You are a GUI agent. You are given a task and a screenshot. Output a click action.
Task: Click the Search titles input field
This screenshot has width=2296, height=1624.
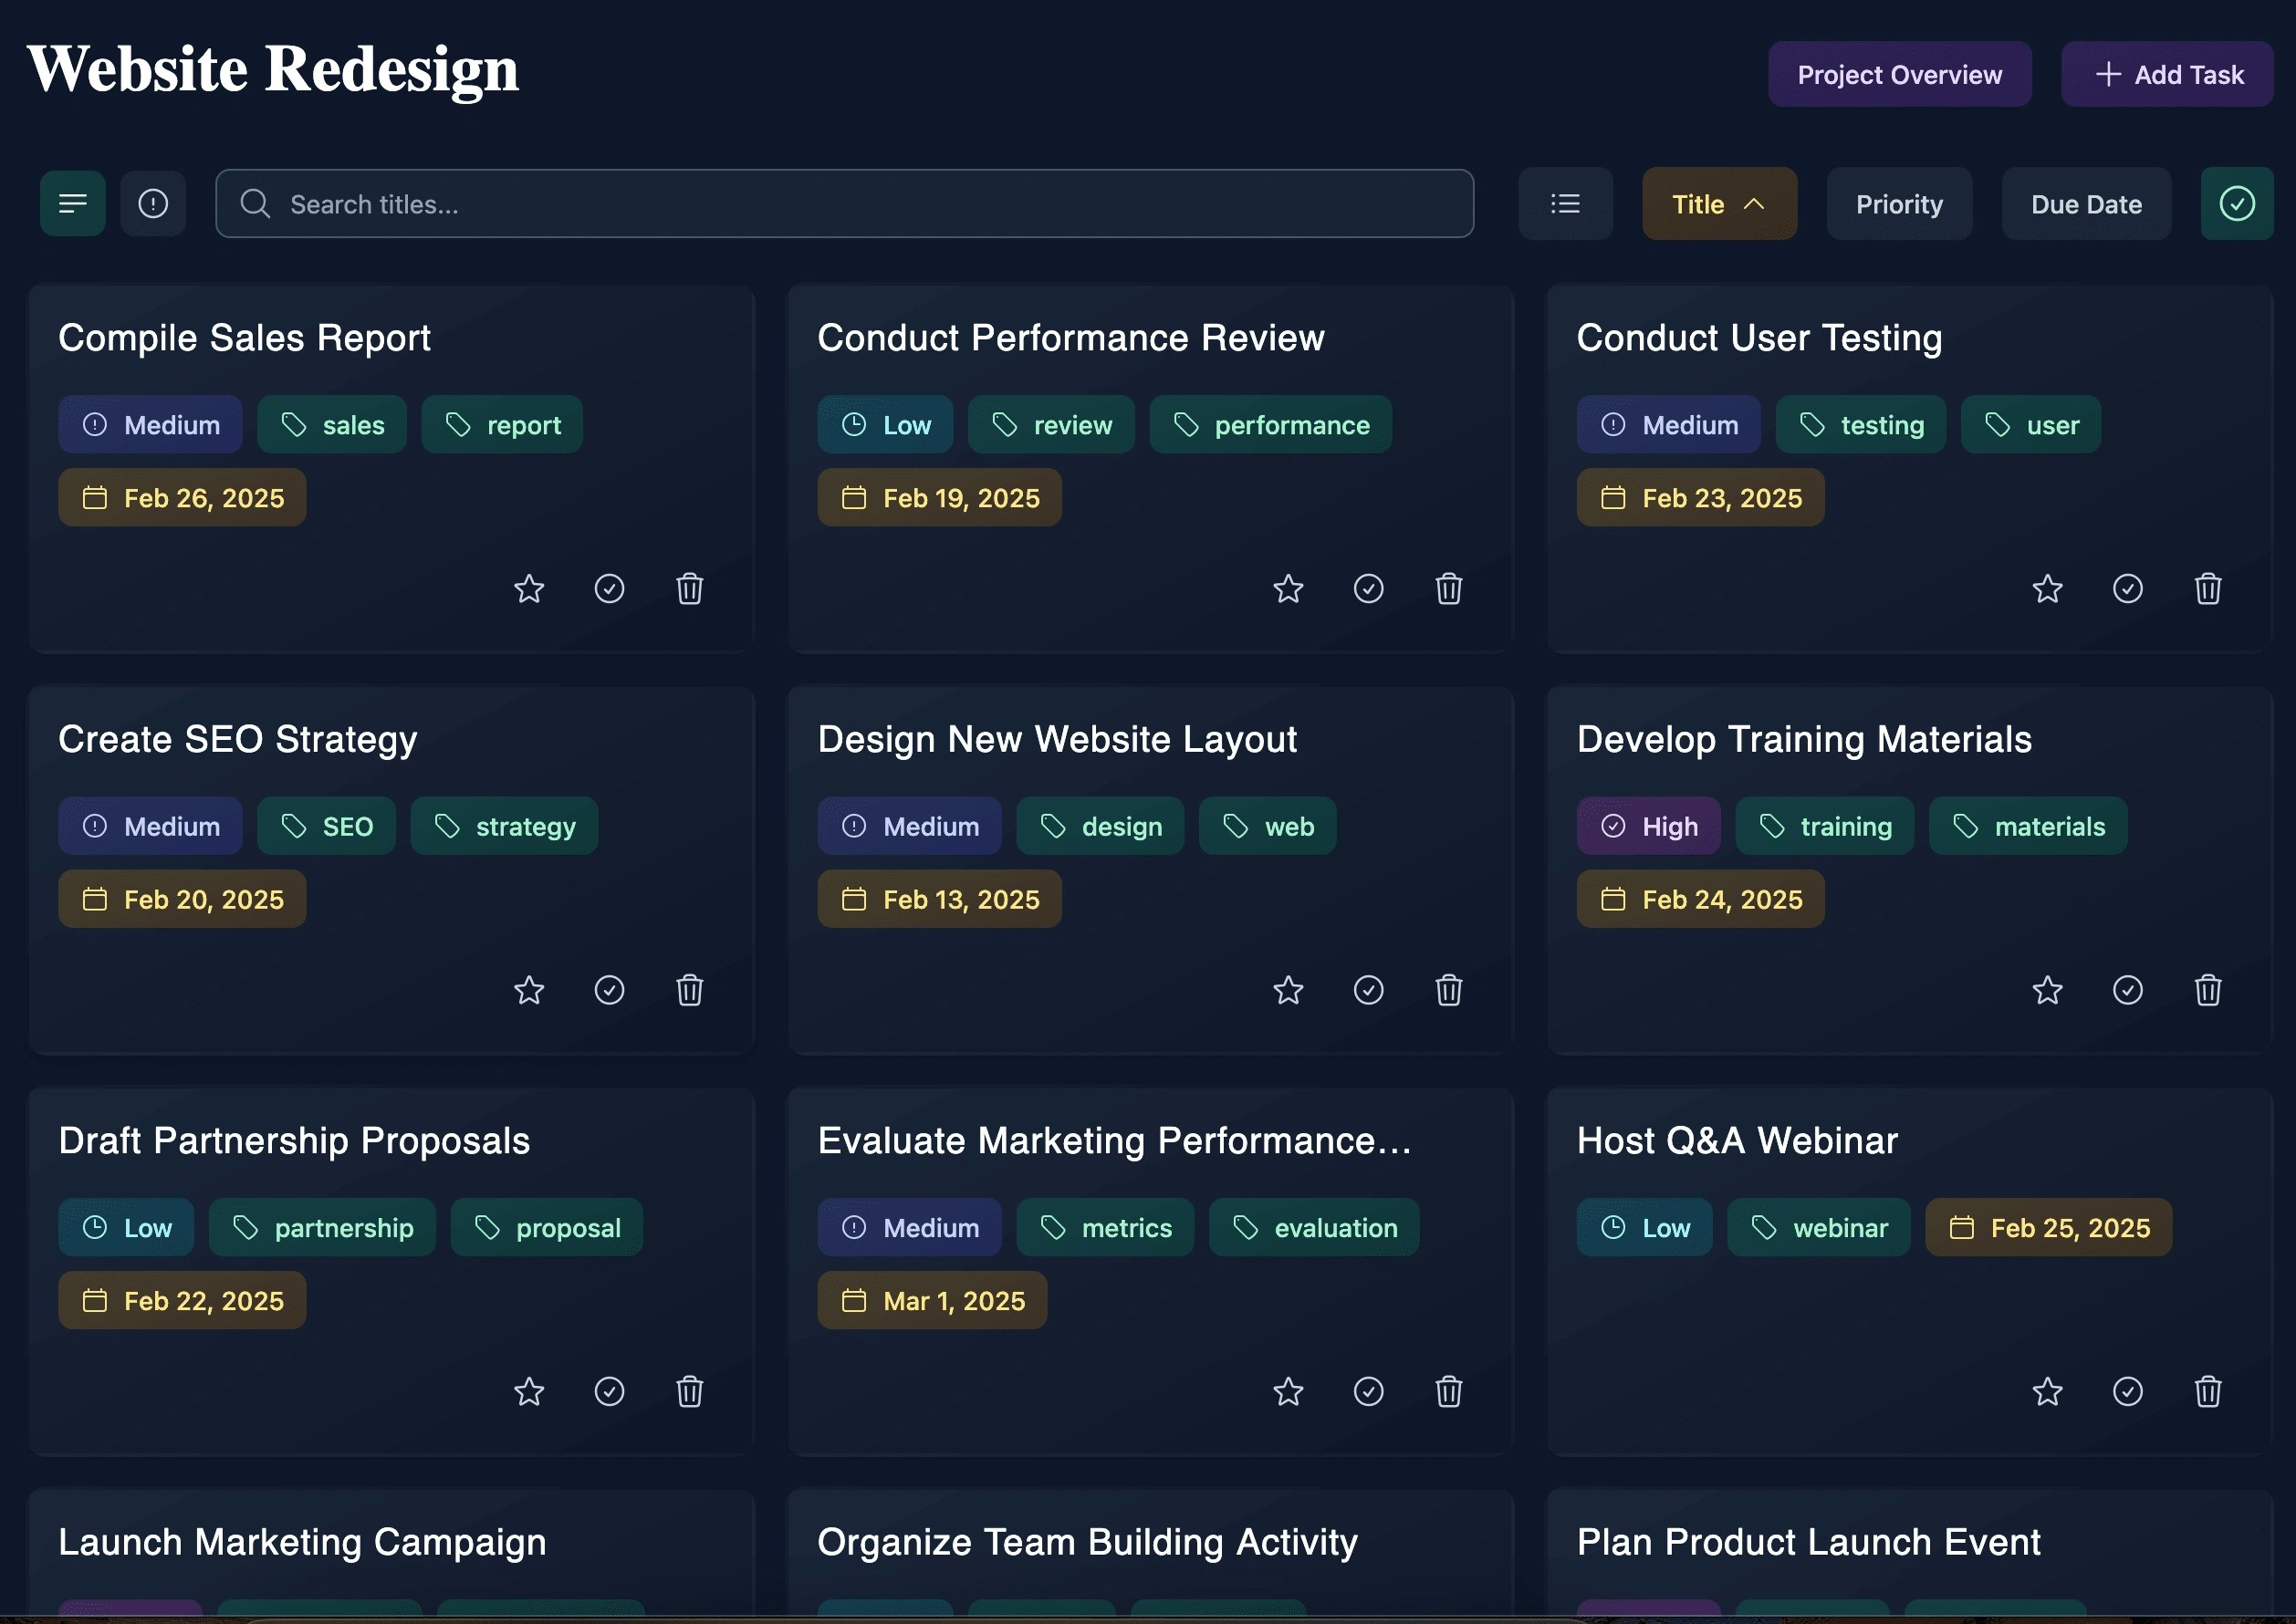pos(844,204)
